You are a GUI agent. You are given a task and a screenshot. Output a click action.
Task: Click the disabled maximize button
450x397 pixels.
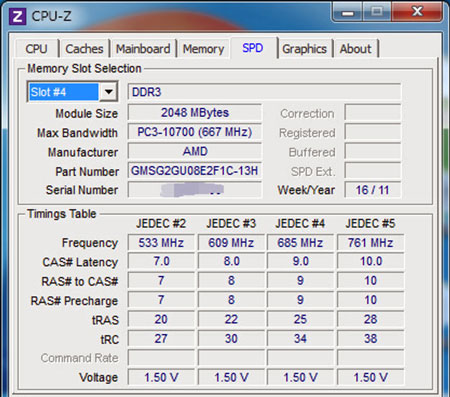coord(377,12)
